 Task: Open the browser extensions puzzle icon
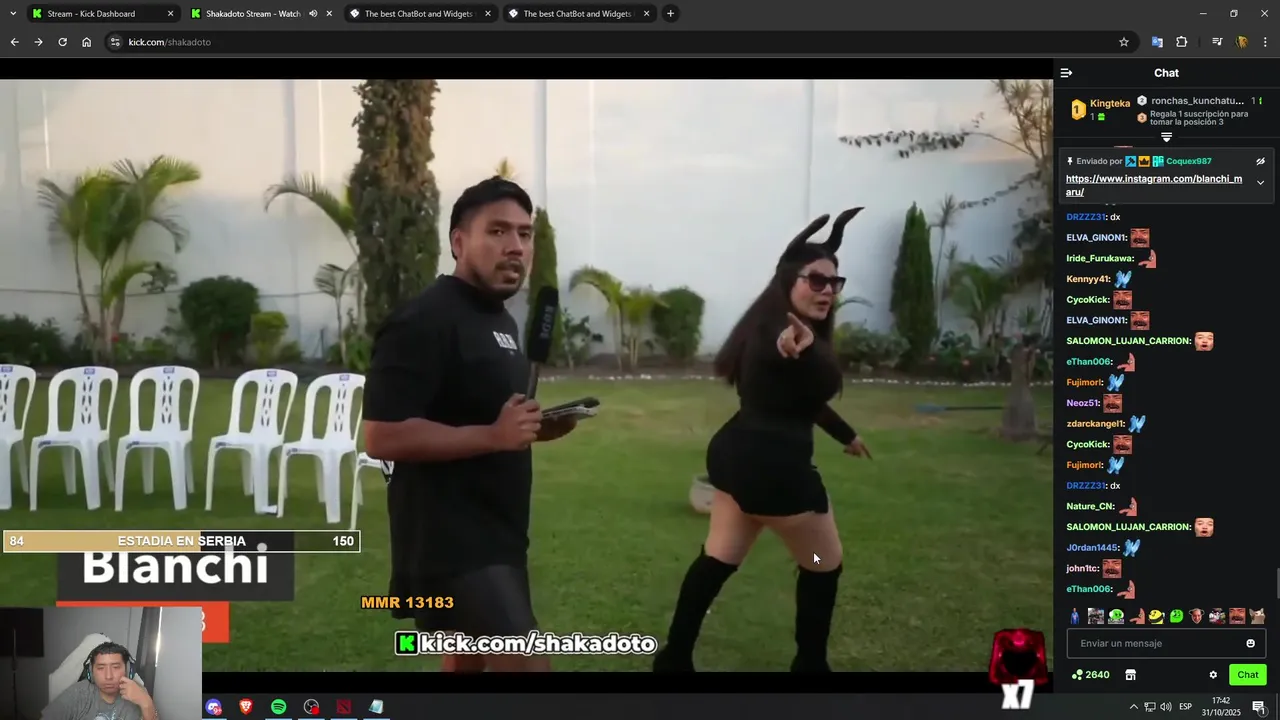pos(1182,42)
